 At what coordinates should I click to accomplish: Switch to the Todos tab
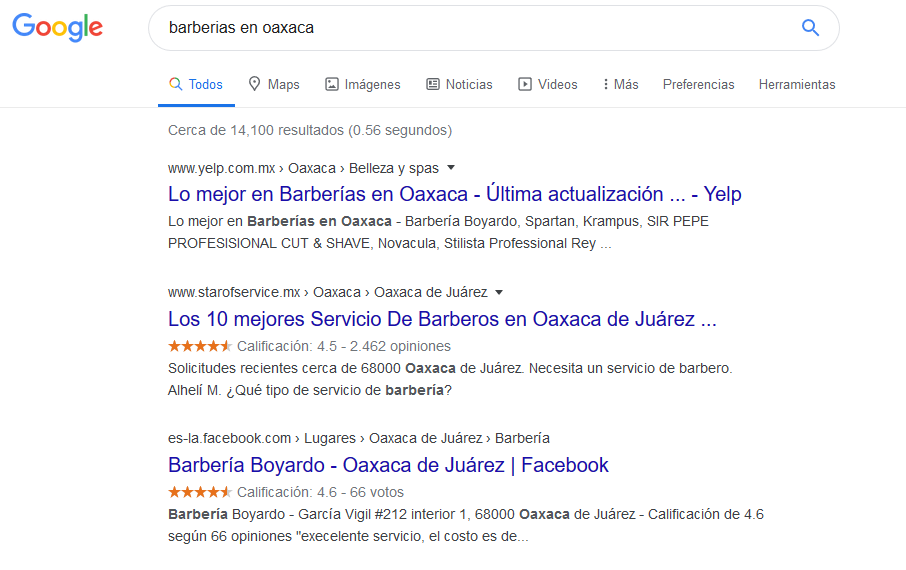(196, 84)
